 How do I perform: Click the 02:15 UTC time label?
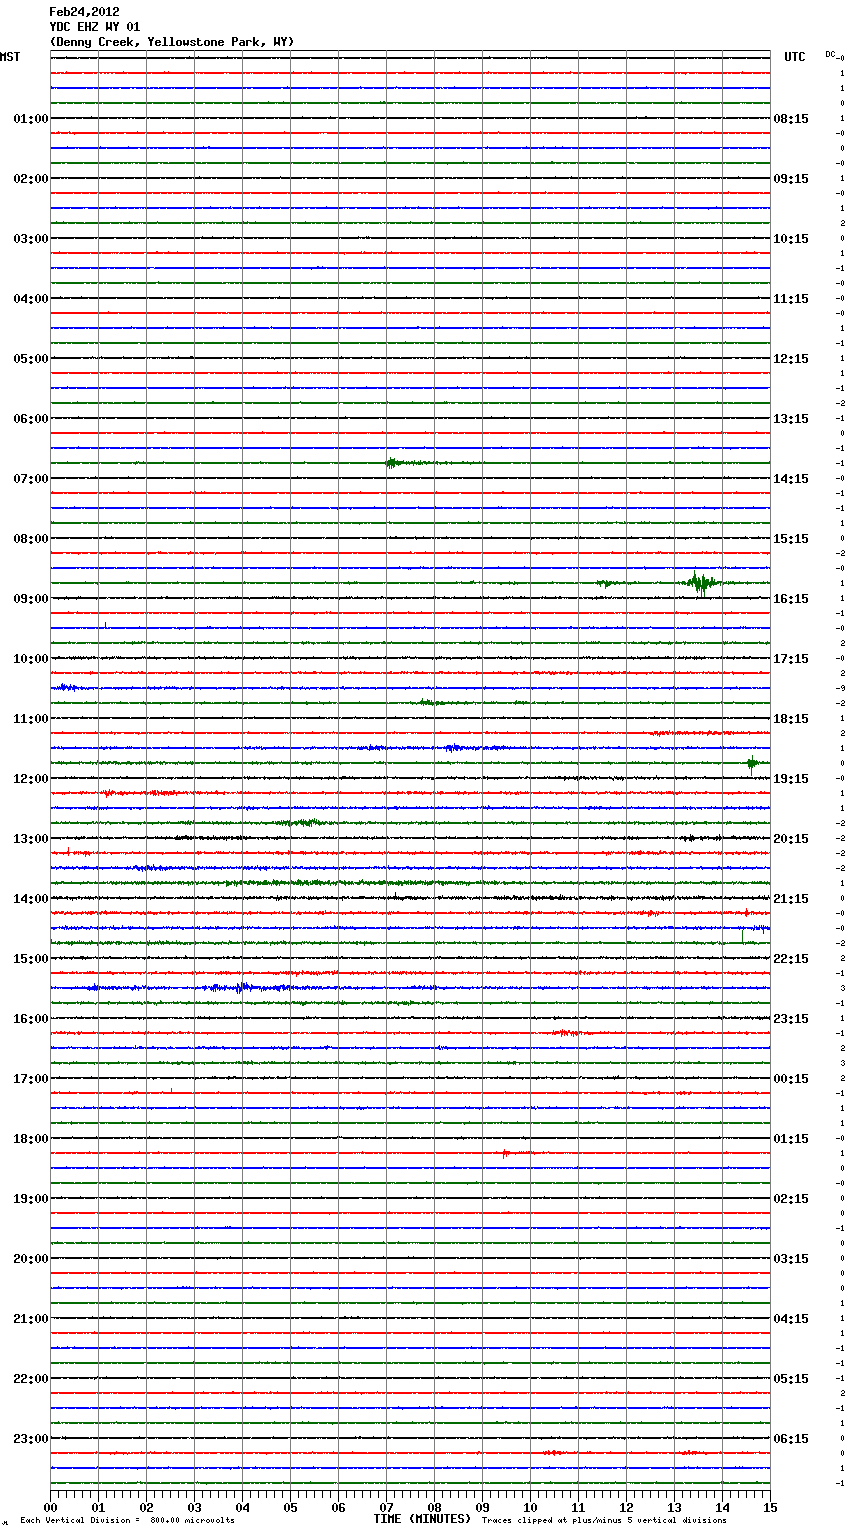[x=791, y=1199]
